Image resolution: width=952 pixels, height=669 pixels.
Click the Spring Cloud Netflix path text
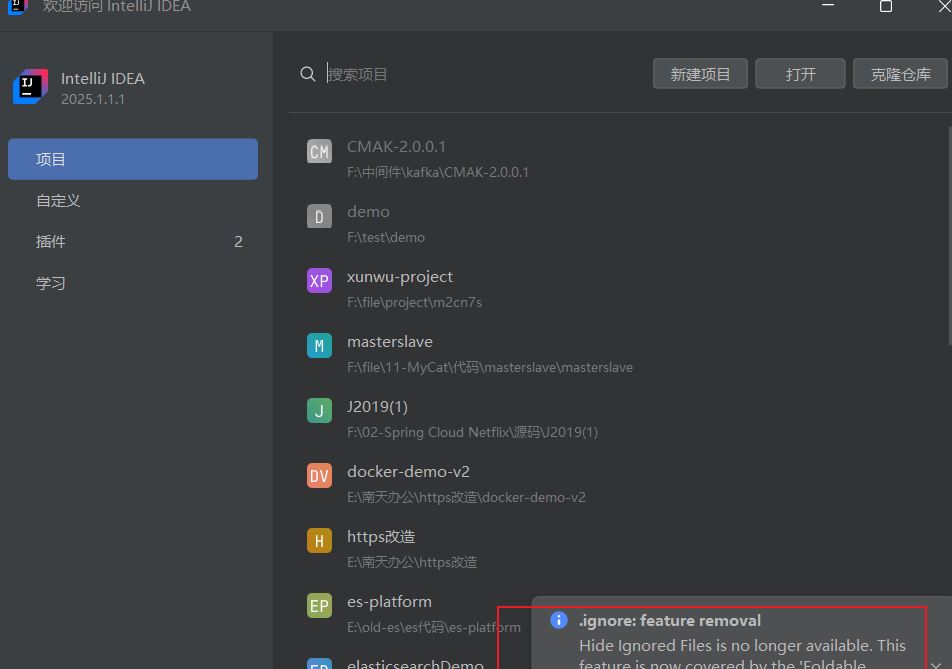472,432
